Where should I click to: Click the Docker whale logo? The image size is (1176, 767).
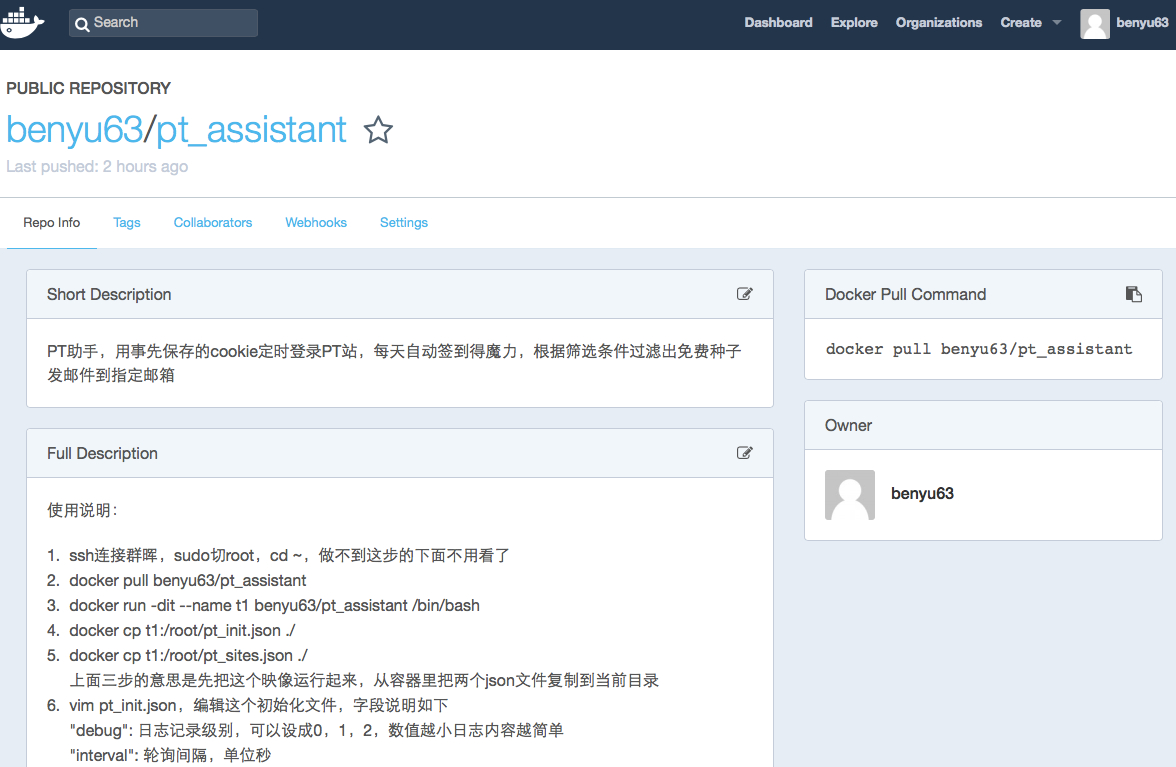22,22
